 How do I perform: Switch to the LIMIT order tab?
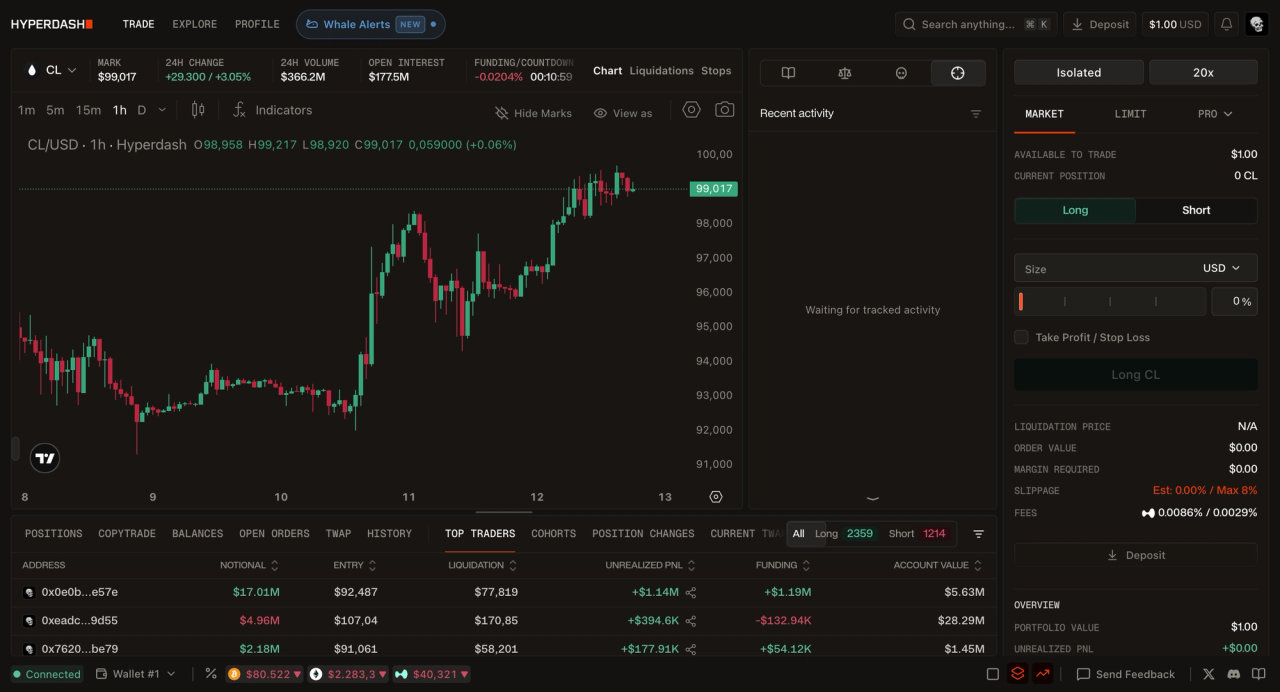point(1130,114)
